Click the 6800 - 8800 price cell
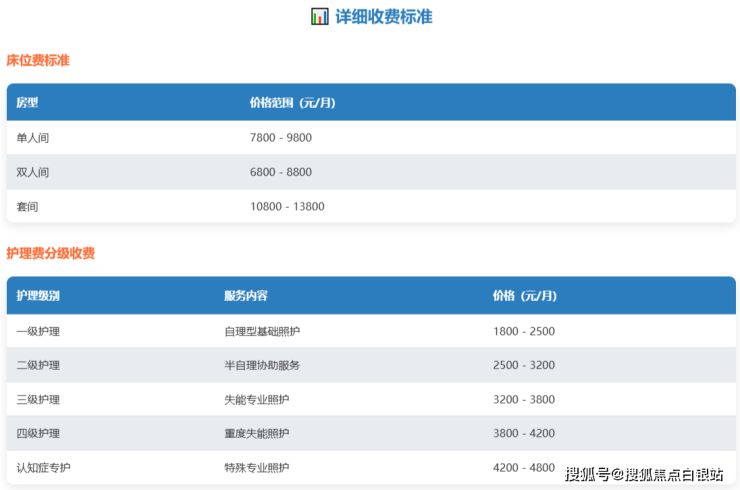The width and height of the screenshot is (740, 490). [x=280, y=172]
